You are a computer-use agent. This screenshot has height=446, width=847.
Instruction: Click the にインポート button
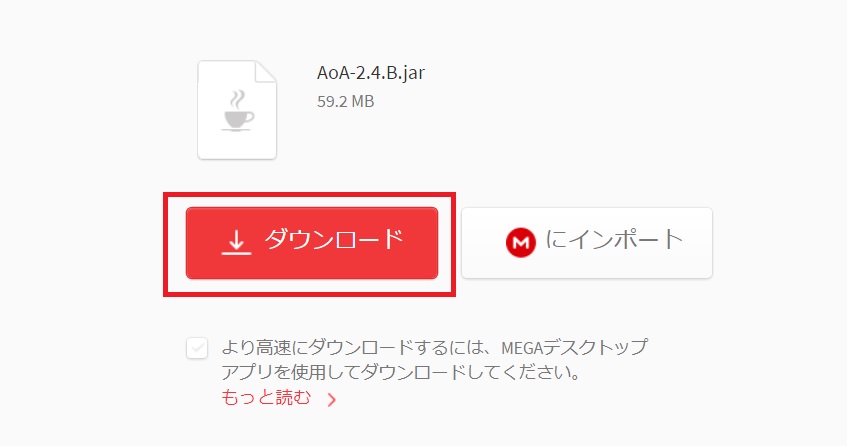pyautogui.click(x=587, y=243)
